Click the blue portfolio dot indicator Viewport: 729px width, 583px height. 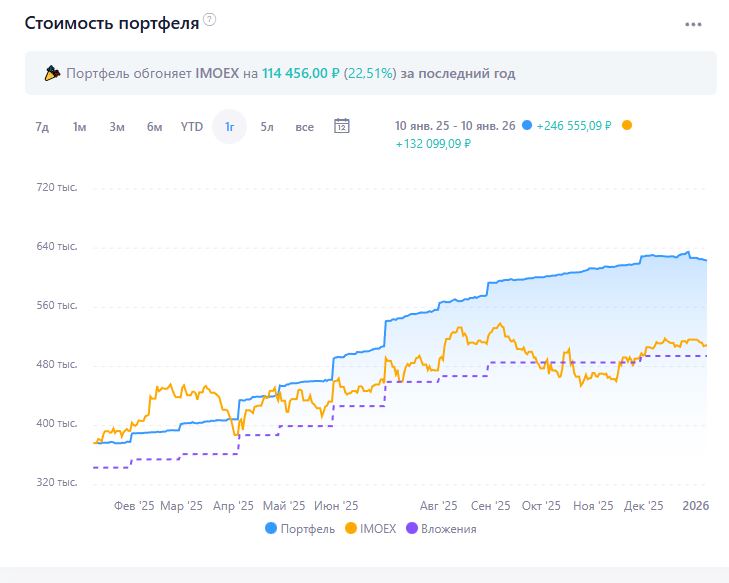tap(527, 126)
